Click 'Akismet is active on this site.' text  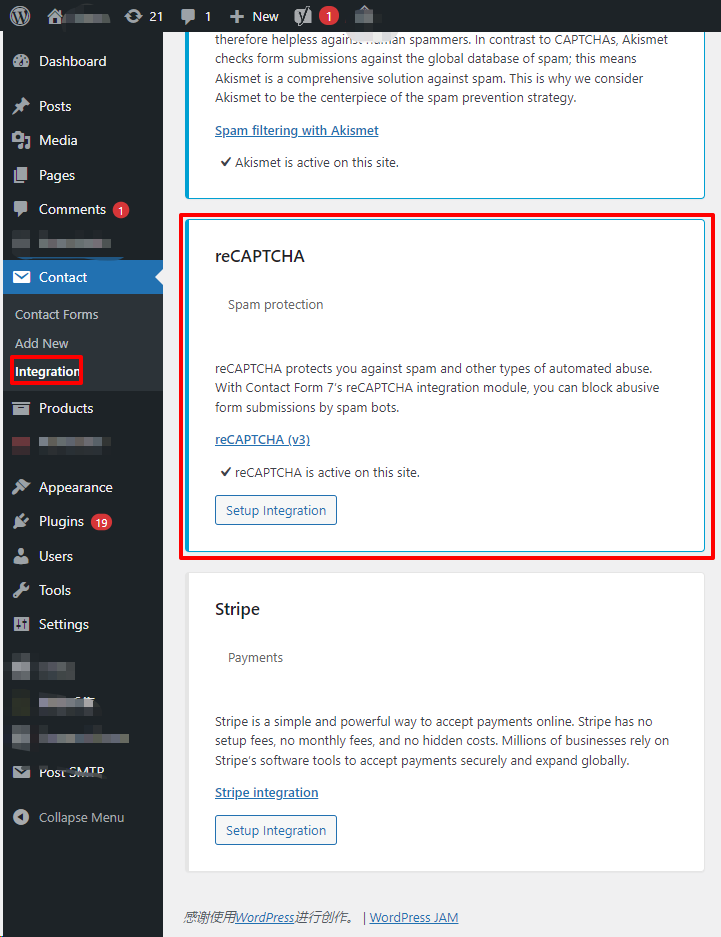317,163
